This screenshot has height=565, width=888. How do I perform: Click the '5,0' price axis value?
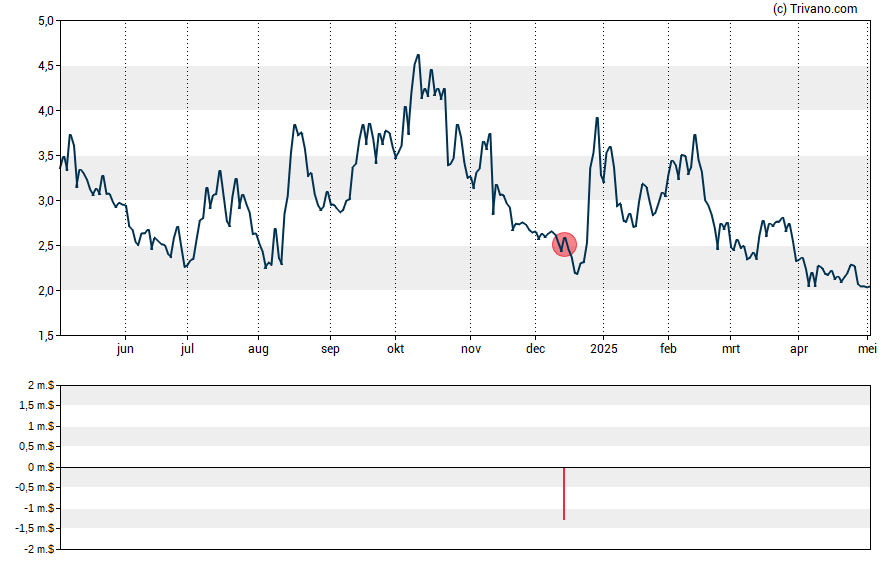click(46, 21)
